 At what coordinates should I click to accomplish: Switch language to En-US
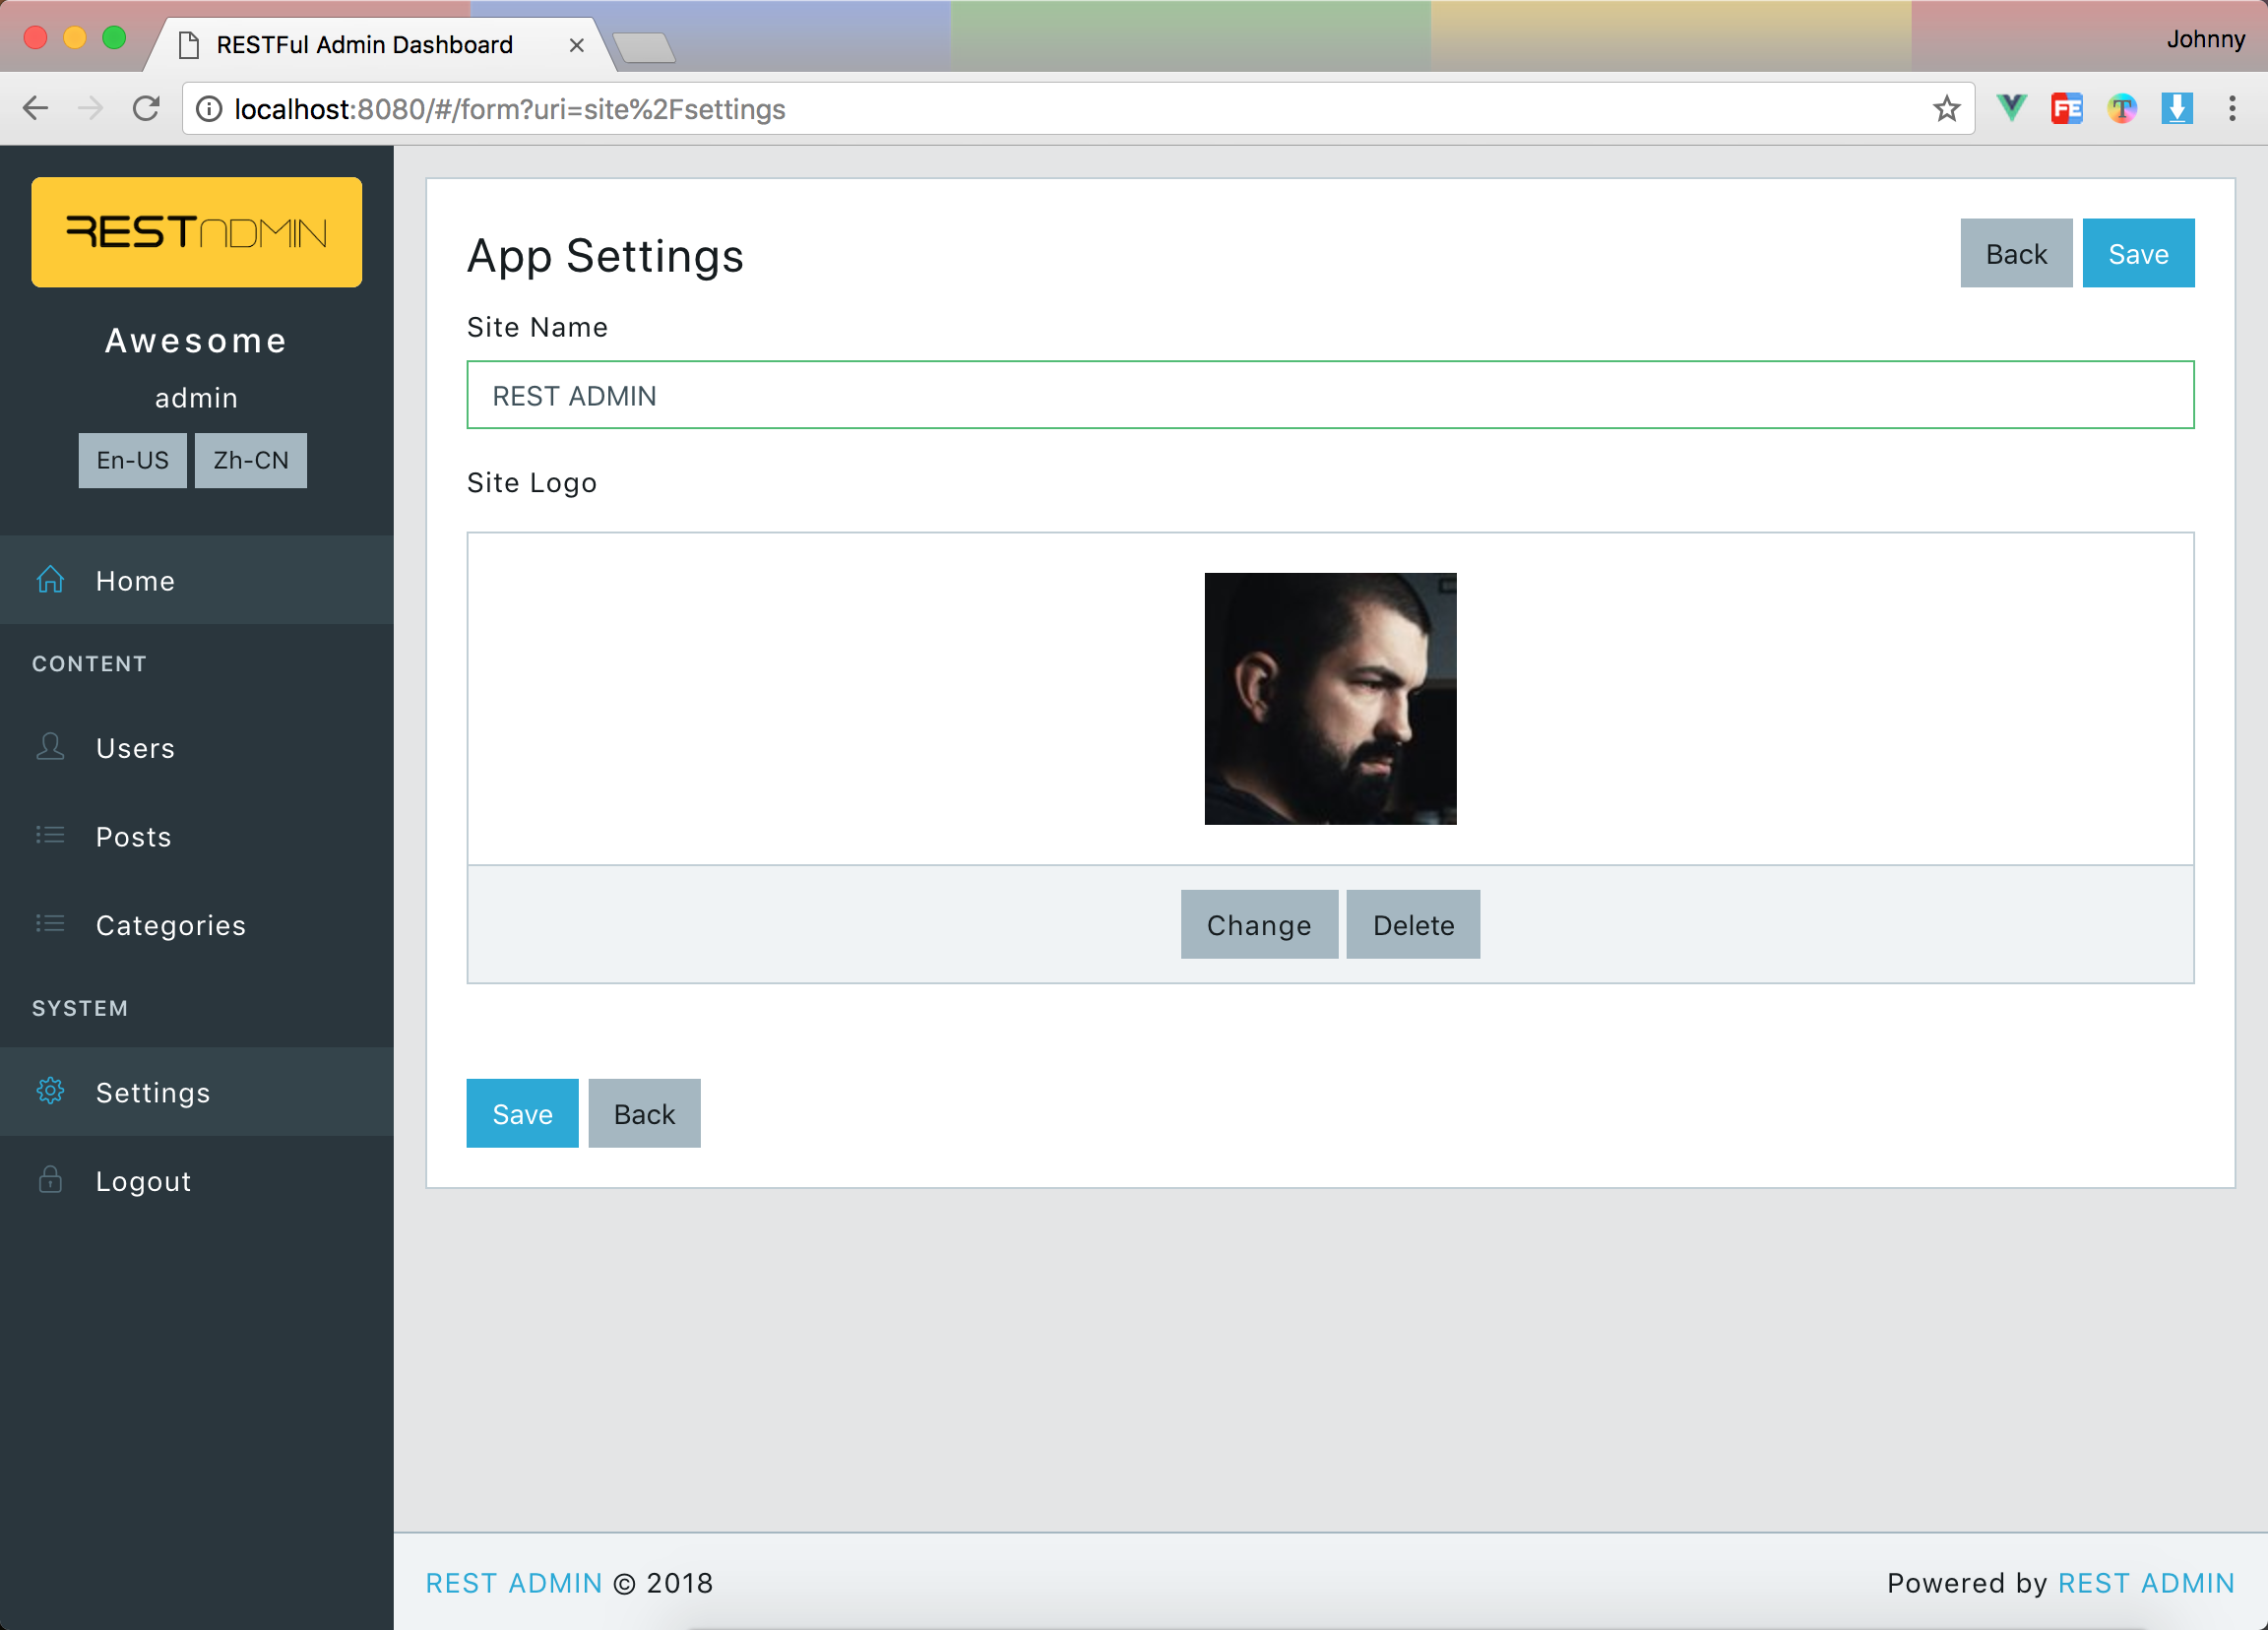click(x=132, y=460)
